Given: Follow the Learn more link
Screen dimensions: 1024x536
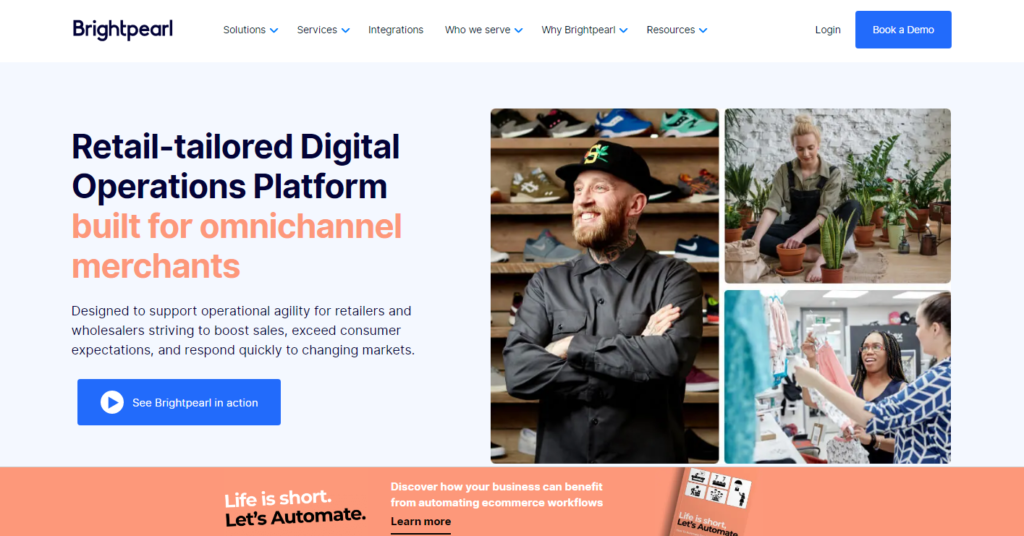Looking at the screenshot, I should (x=421, y=522).
